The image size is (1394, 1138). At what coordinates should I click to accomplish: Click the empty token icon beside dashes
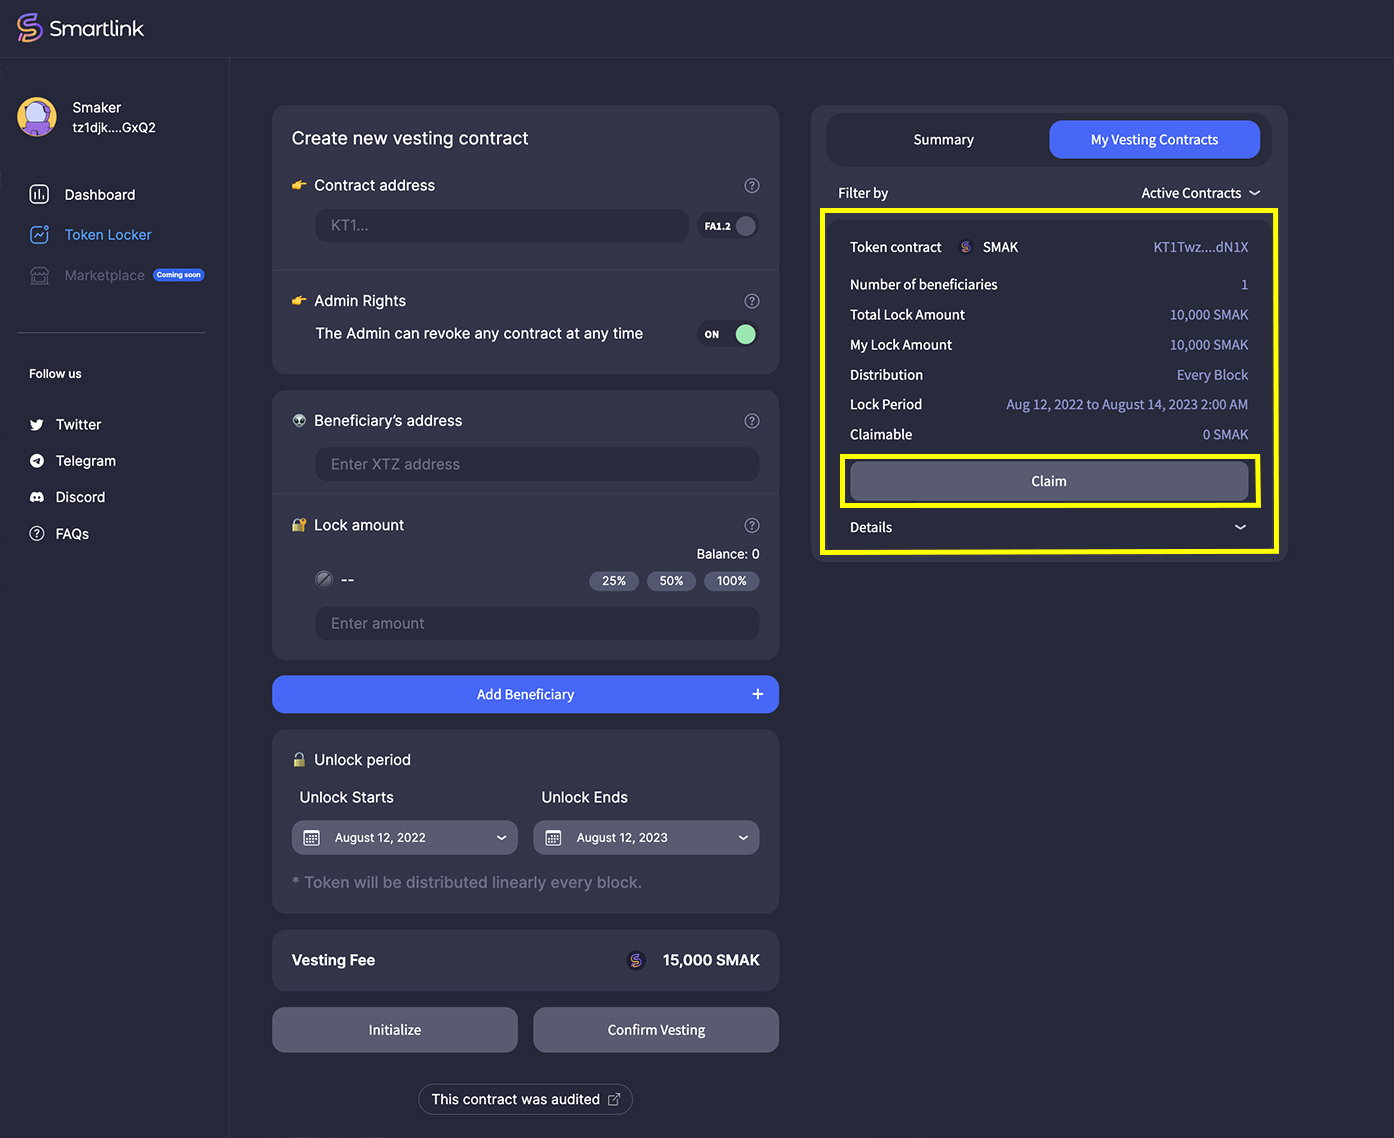[324, 579]
